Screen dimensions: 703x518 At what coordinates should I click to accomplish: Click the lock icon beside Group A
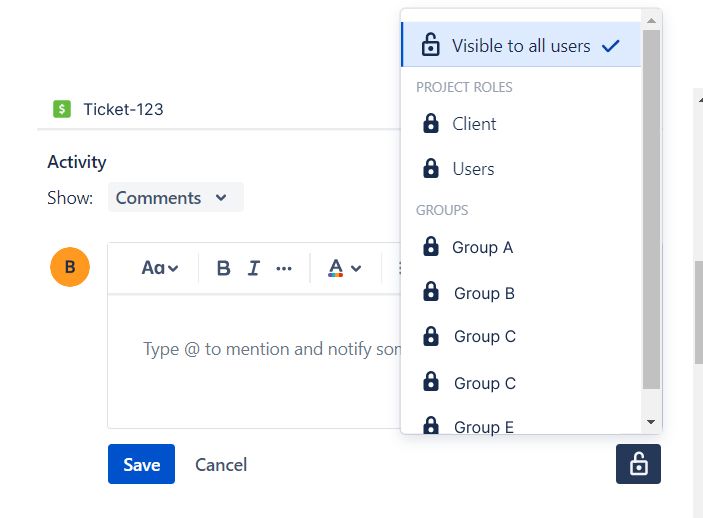coord(431,246)
